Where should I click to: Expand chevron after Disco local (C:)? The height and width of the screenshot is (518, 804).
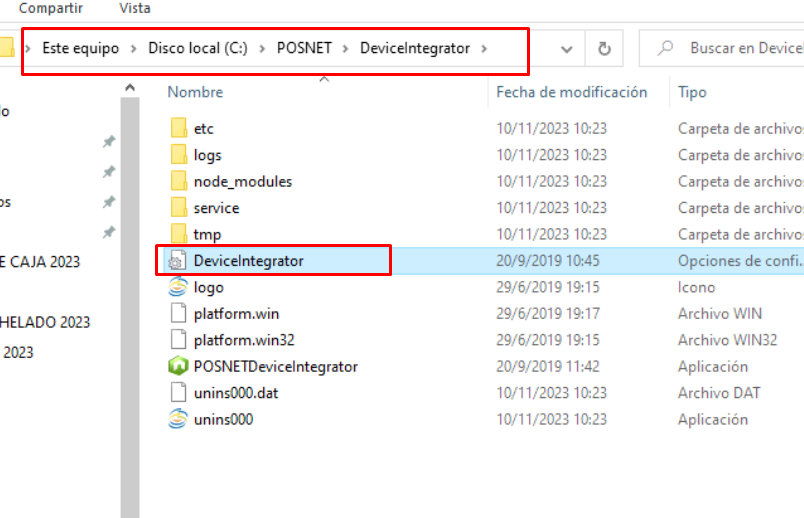pyautogui.click(x=262, y=48)
